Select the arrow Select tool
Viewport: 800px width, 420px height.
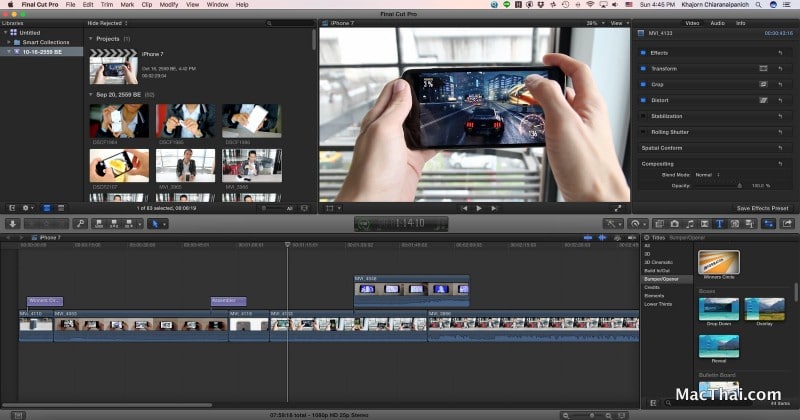pyautogui.click(x=155, y=224)
